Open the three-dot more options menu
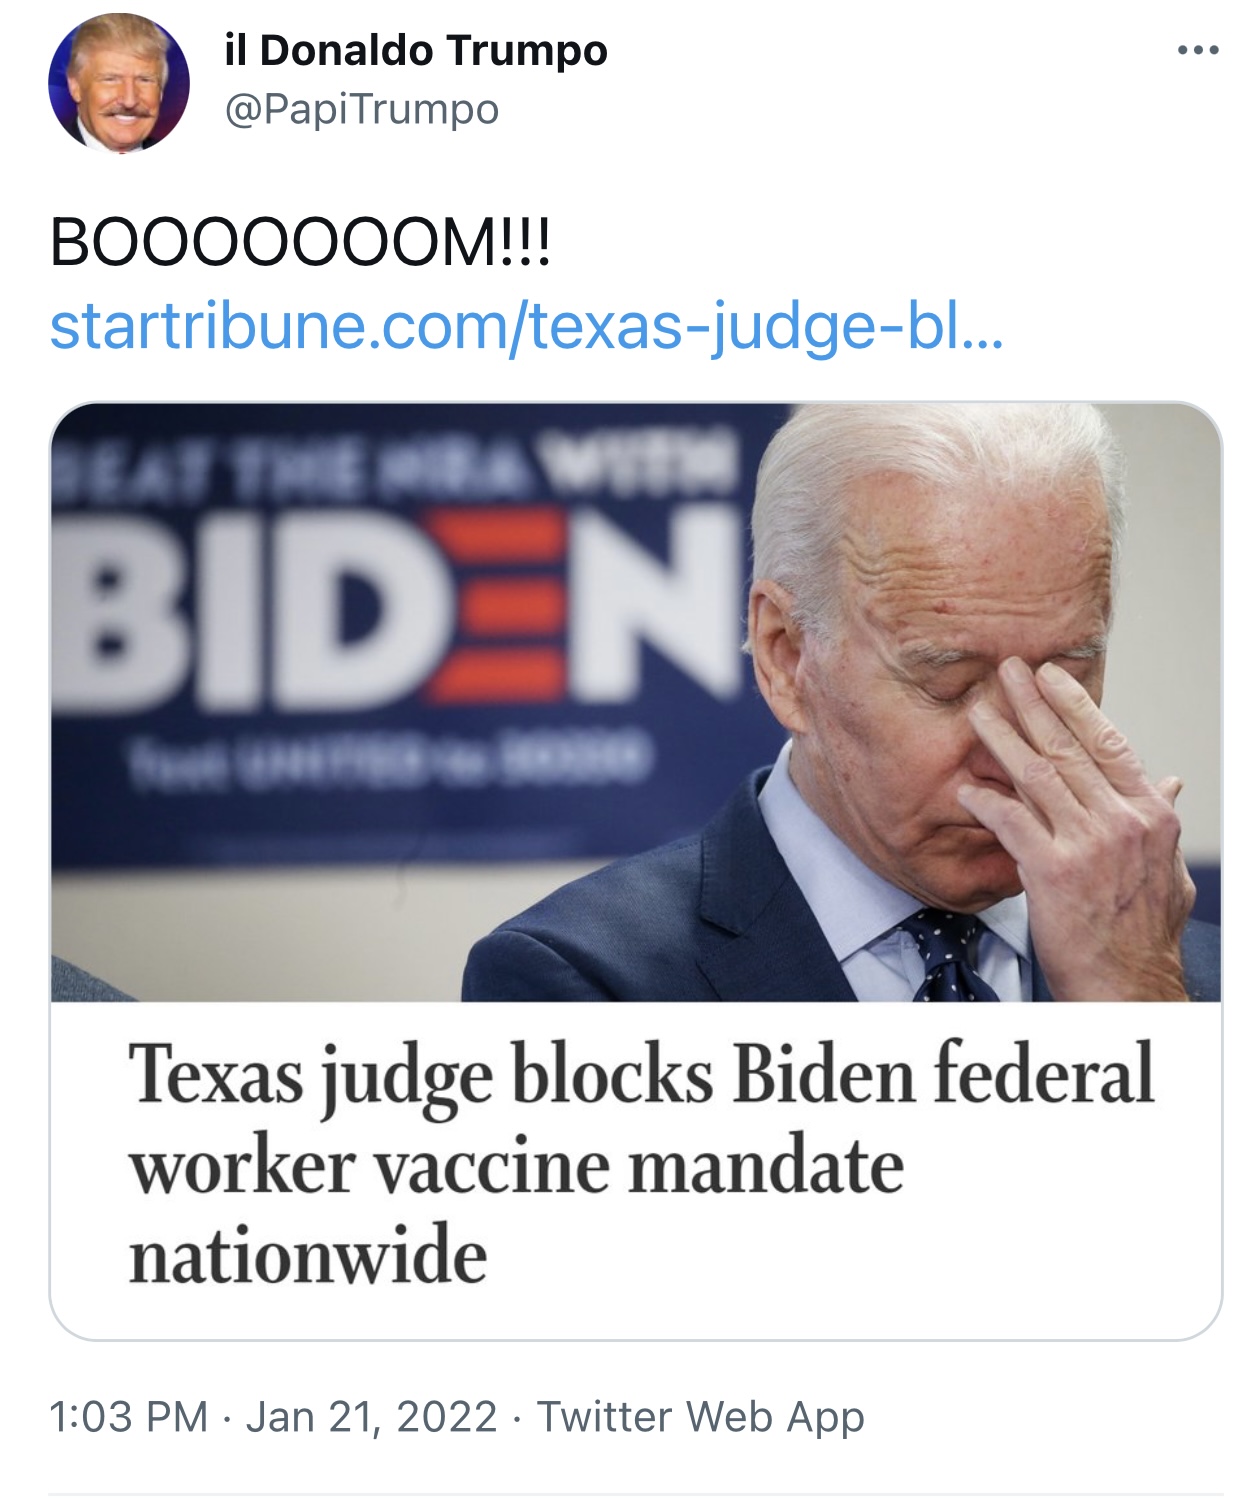 [x=1197, y=50]
